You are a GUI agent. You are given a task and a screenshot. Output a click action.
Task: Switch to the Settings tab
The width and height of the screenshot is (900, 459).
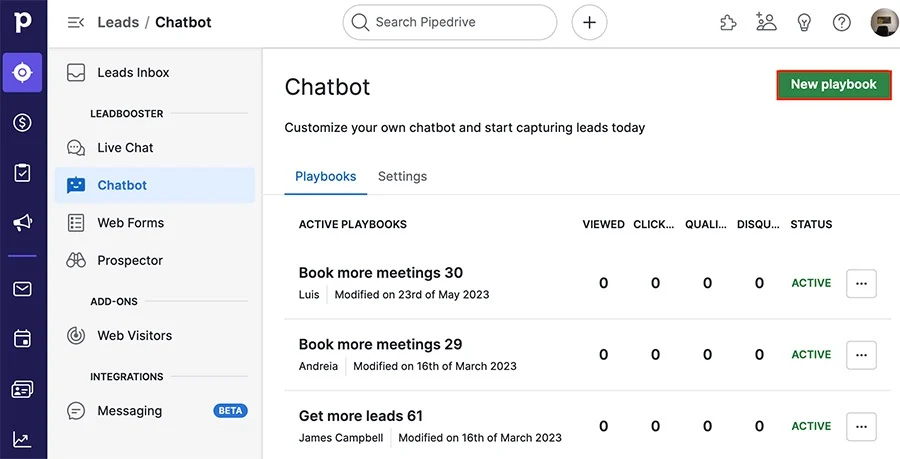(x=402, y=176)
